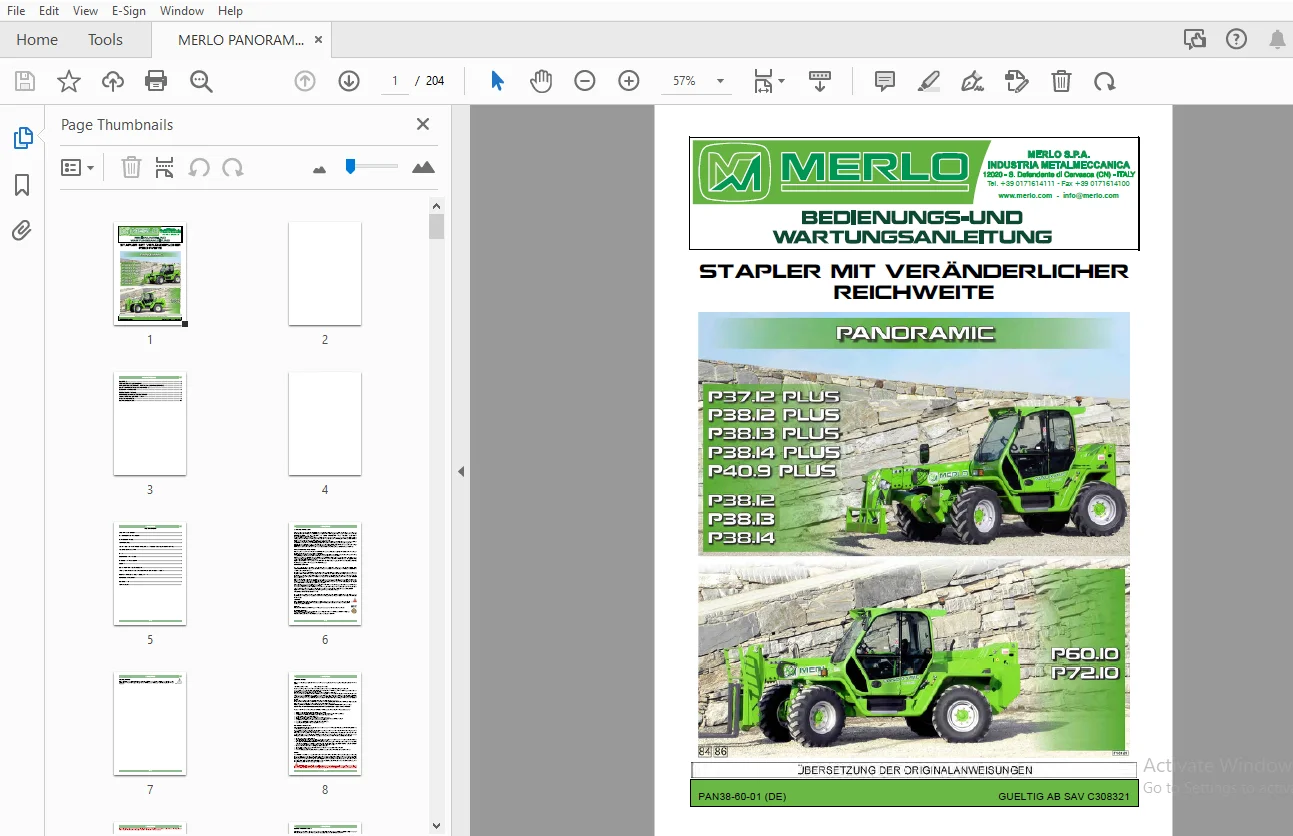Screen dimensions: 1293x836
Task: Open the thumbnail options dropdown
Action: click(x=77, y=168)
